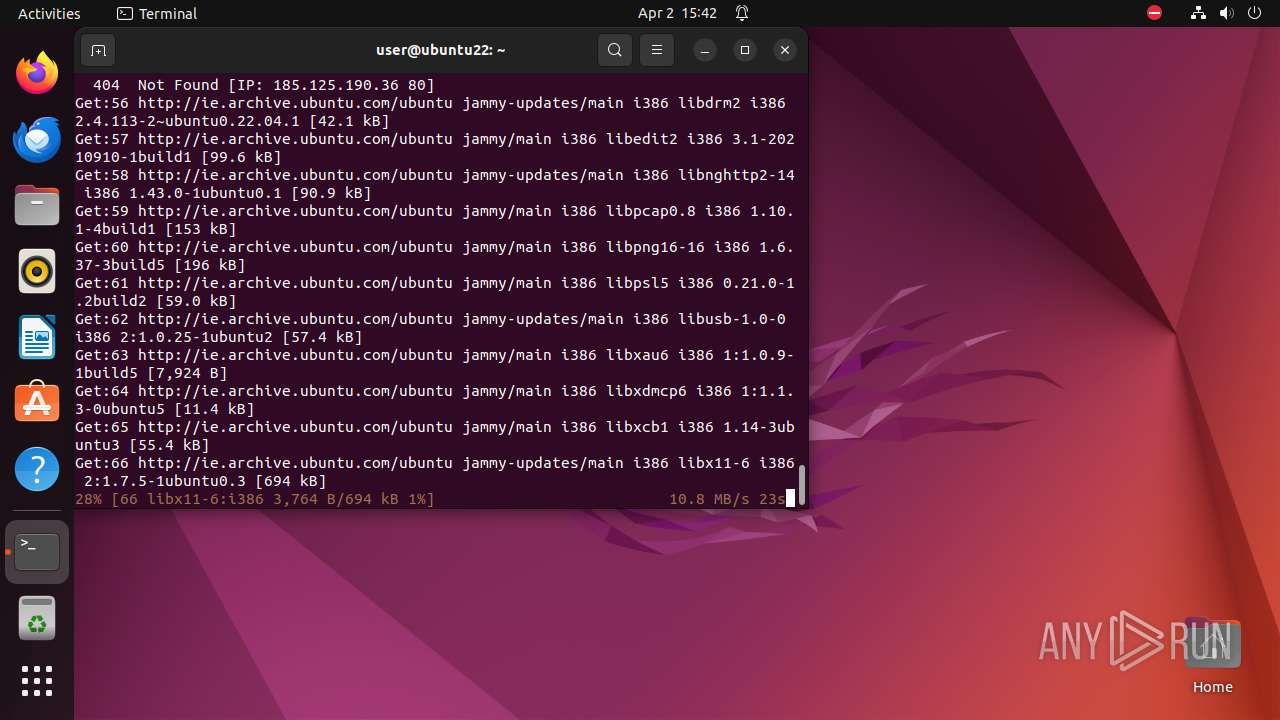The width and height of the screenshot is (1280, 720).
Task: Click the network status icon
Action: point(1198,13)
